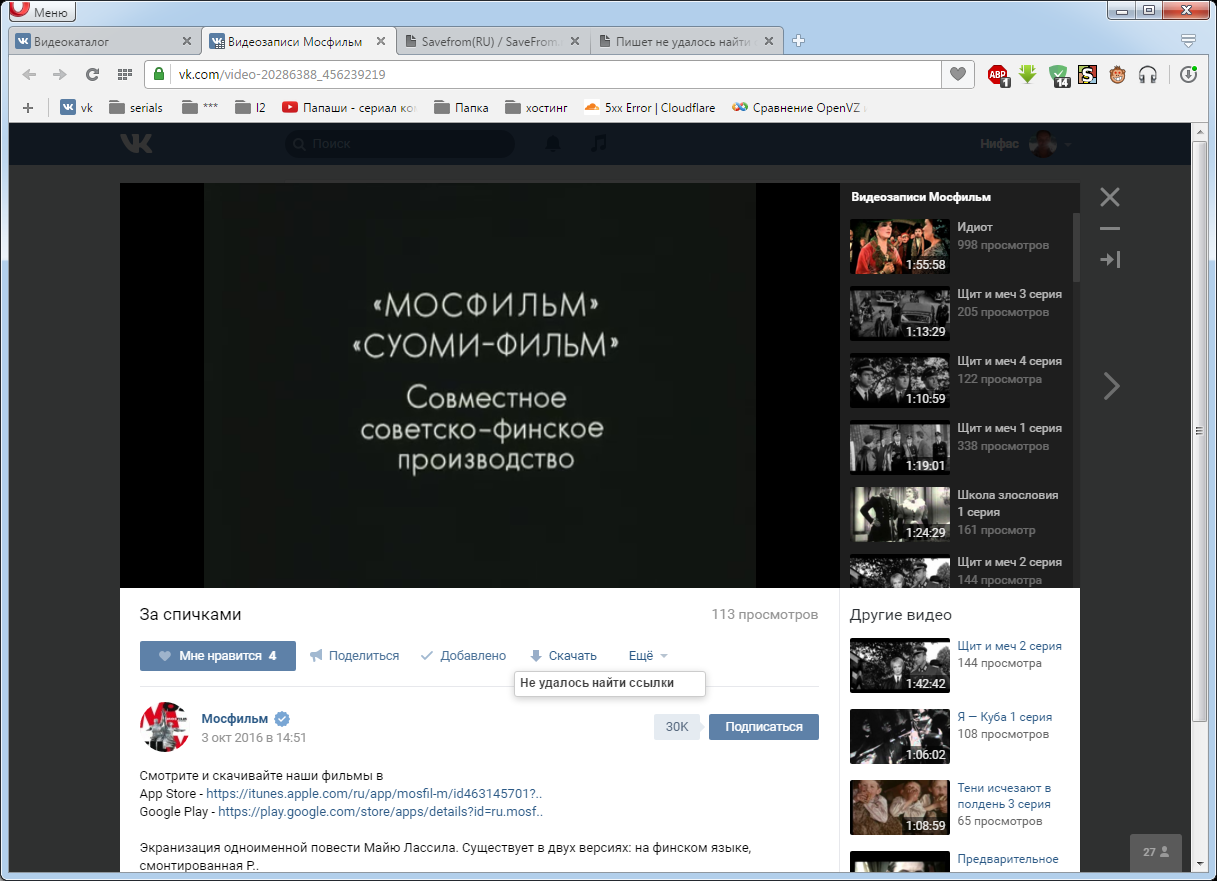This screenshot has width=1217, height=881.
Task: Open the Идиот video thumbnail
Action: (899, 246)
